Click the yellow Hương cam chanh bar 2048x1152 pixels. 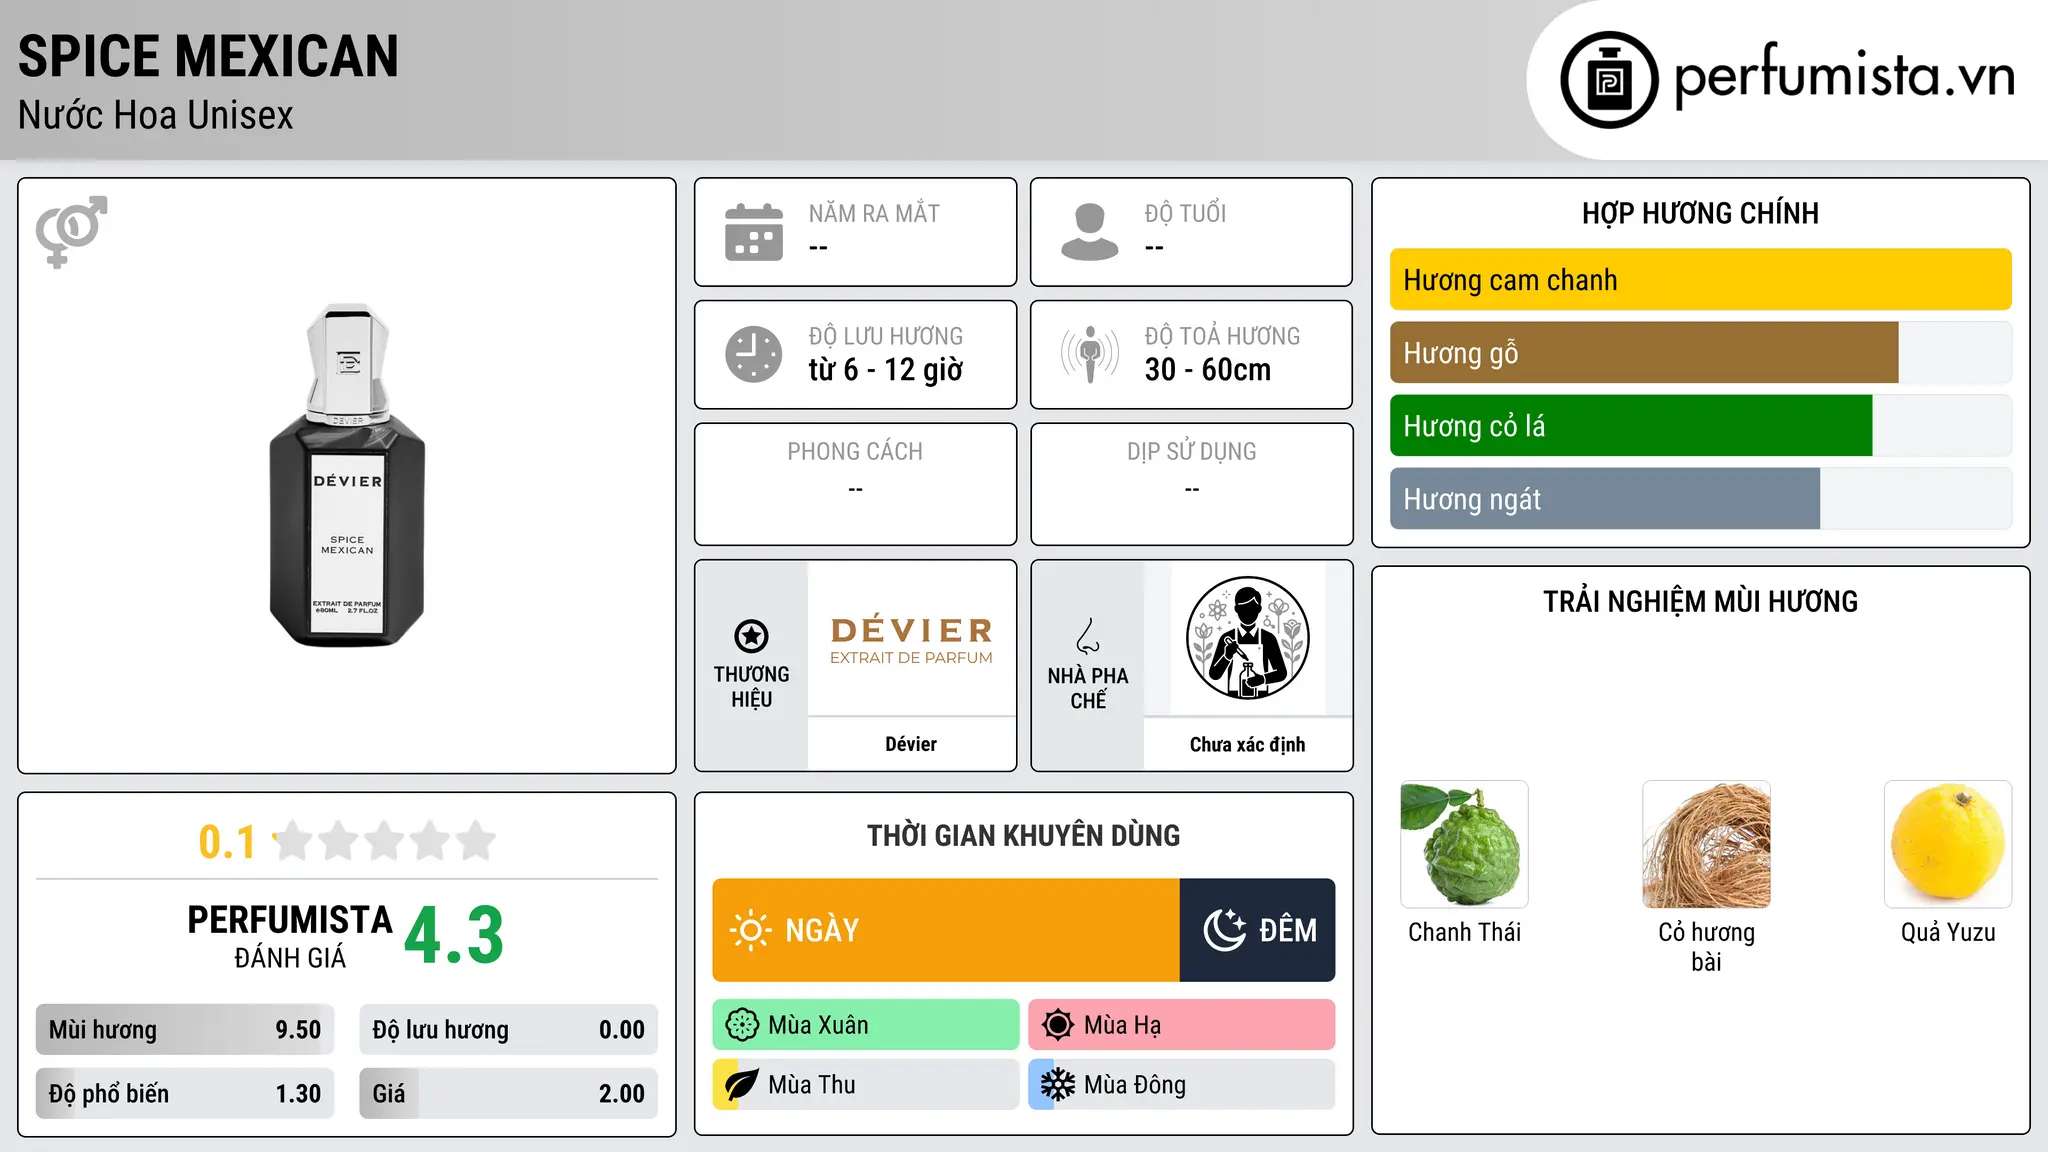point(1701,280)
